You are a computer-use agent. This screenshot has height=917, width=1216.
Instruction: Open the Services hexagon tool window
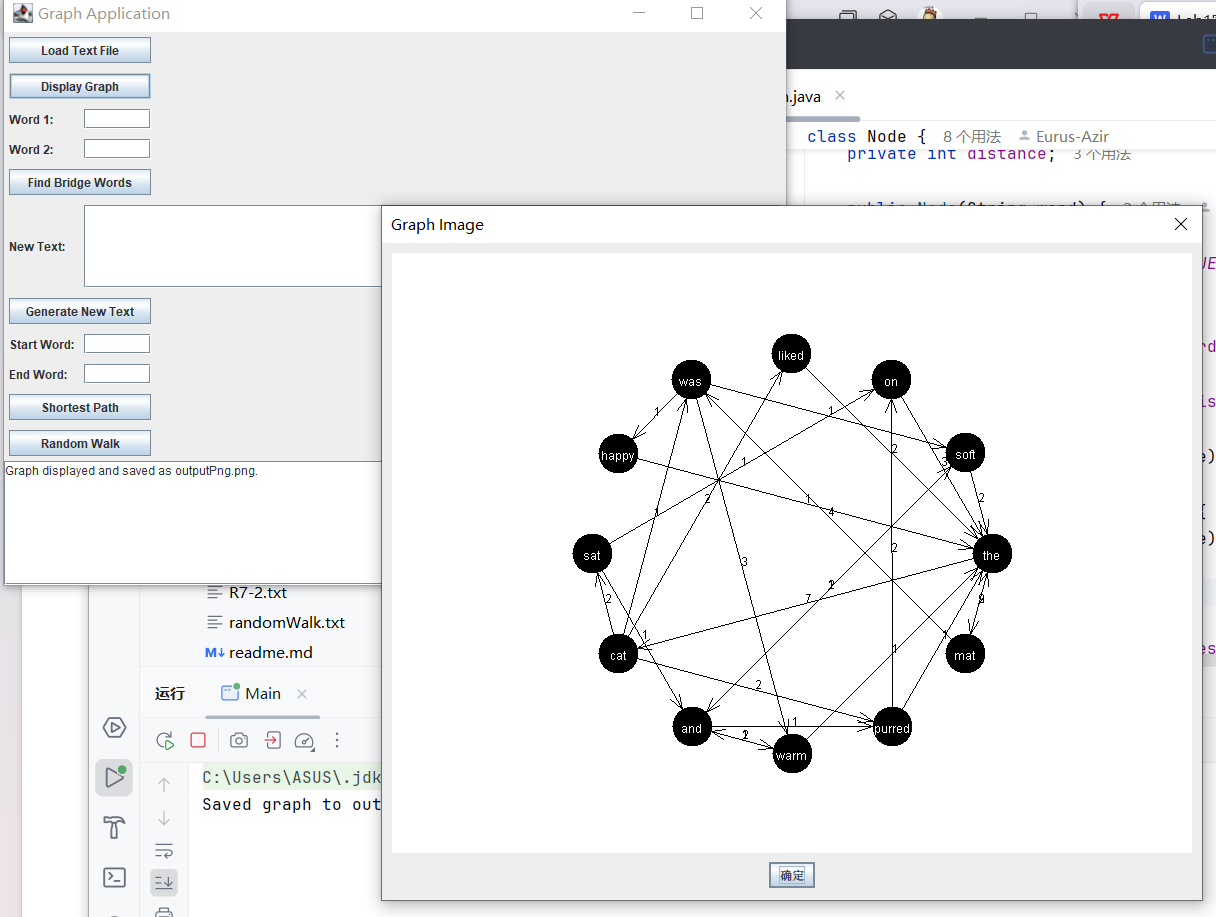tap(114, 728)
